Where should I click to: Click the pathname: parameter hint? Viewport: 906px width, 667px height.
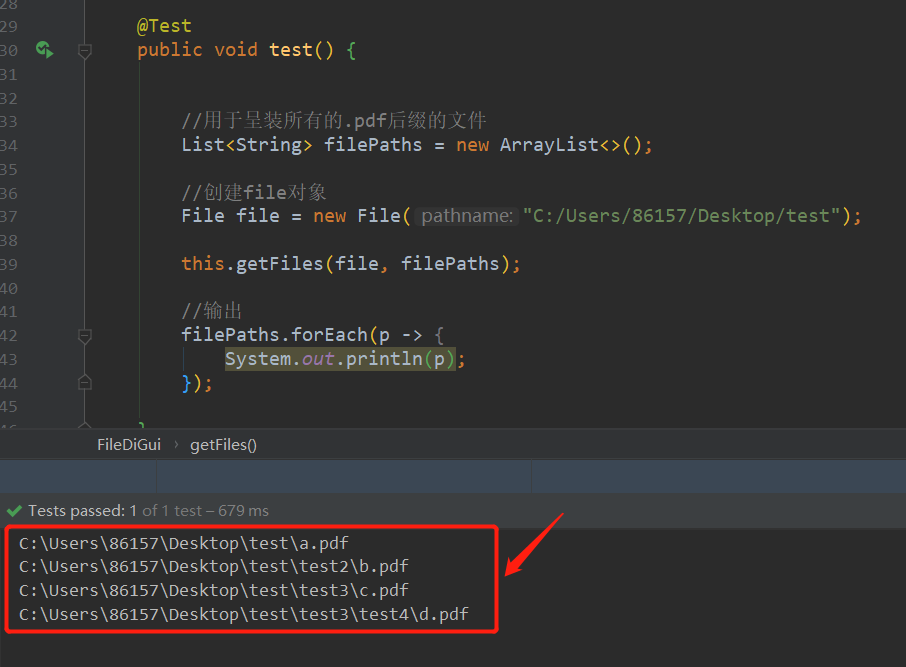coord(467,216)
